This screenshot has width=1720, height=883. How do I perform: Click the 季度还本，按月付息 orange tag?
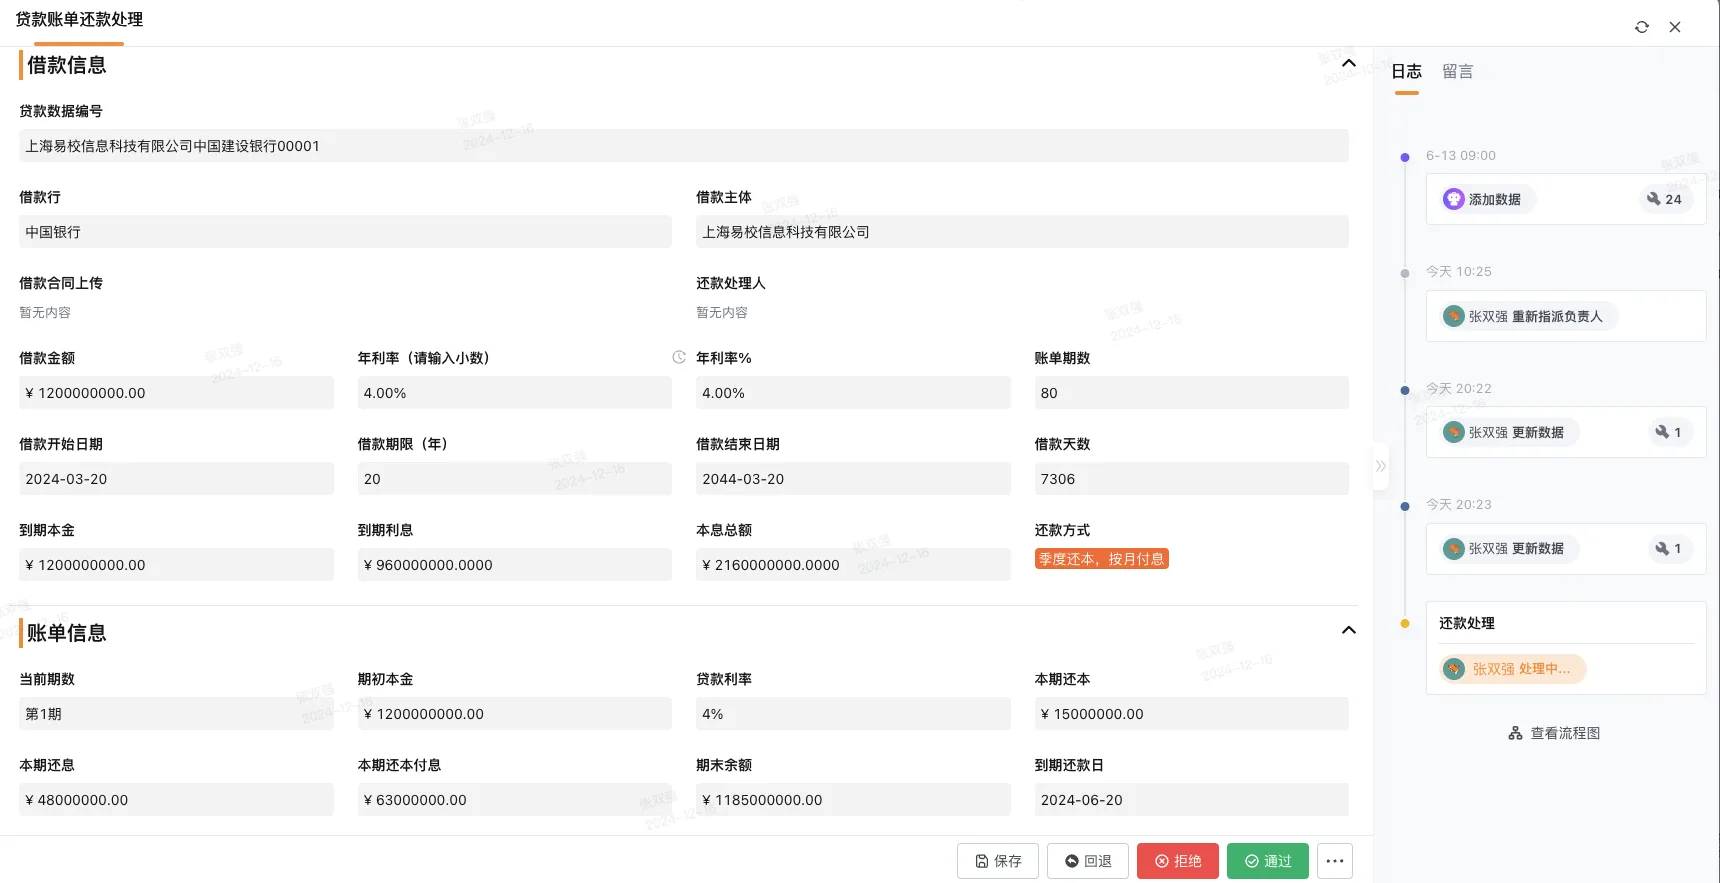point(1101,559)
